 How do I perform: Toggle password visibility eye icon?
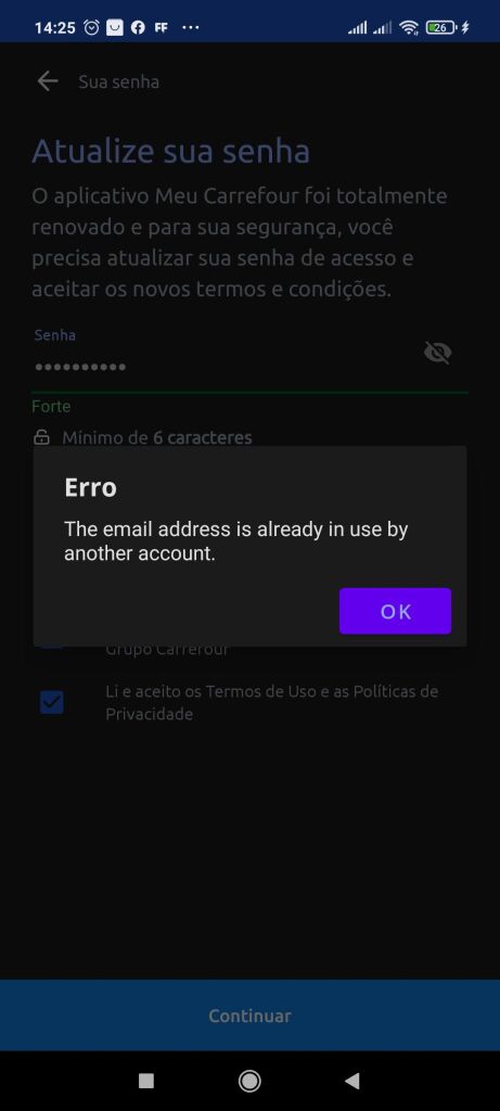pos(438,352)
